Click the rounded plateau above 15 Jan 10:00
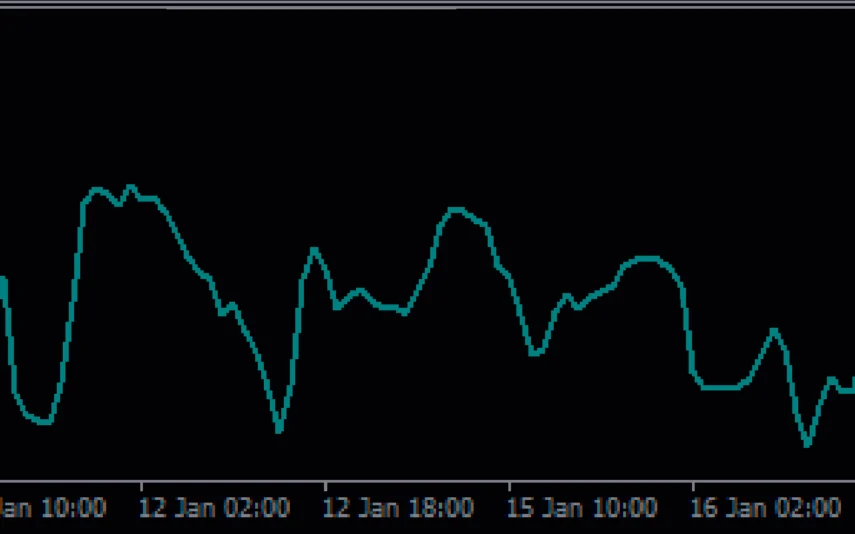855x534 pixels. tap(647, 258)
